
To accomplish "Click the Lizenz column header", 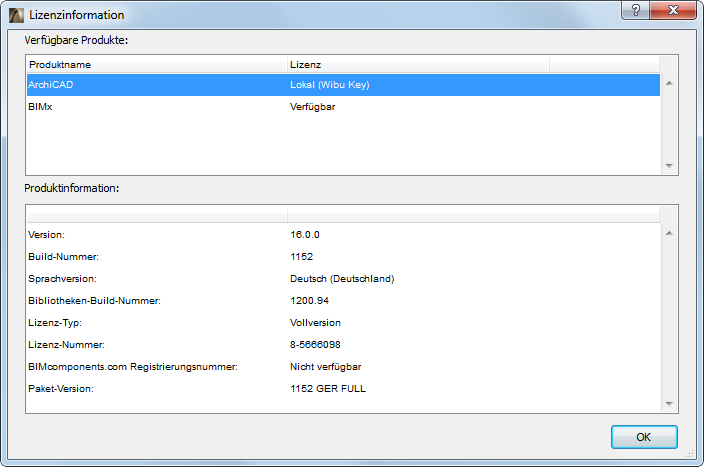I will pos(418,65).
